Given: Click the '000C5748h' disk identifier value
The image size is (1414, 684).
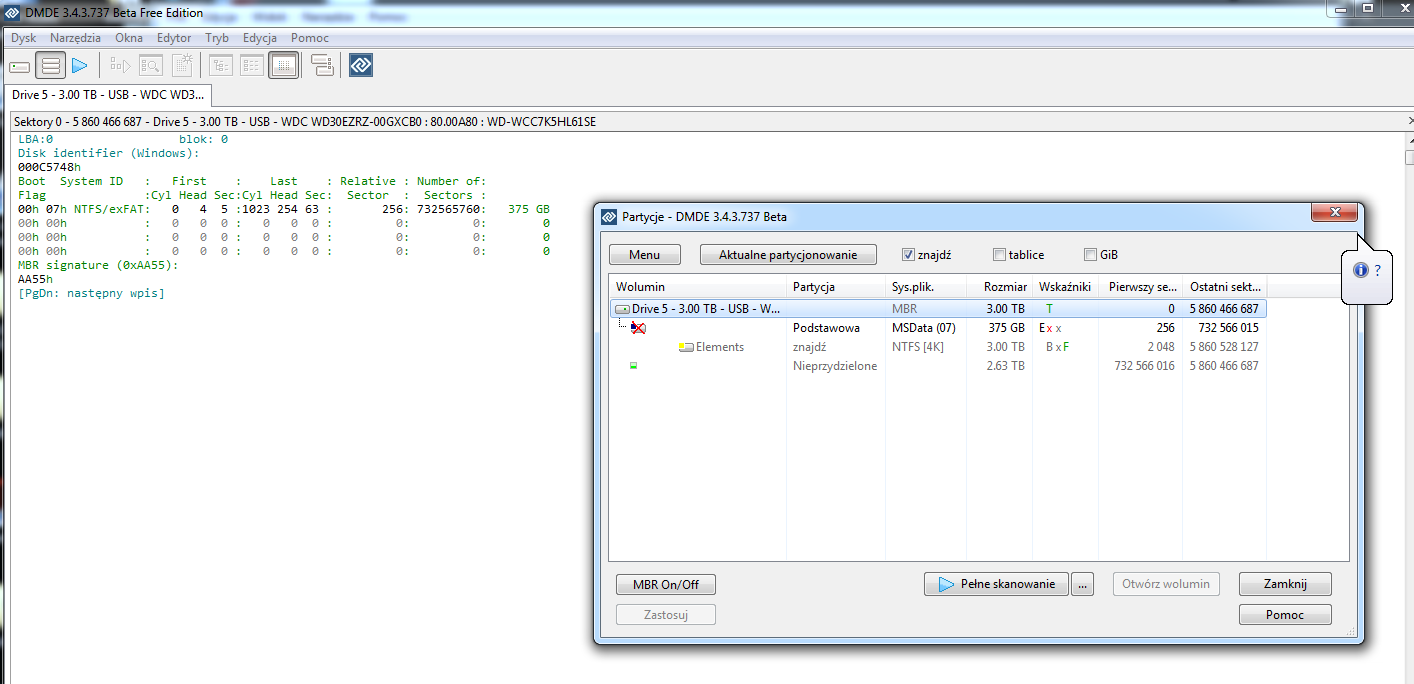Looking at the screenshot, I should [x=50, y=167].
